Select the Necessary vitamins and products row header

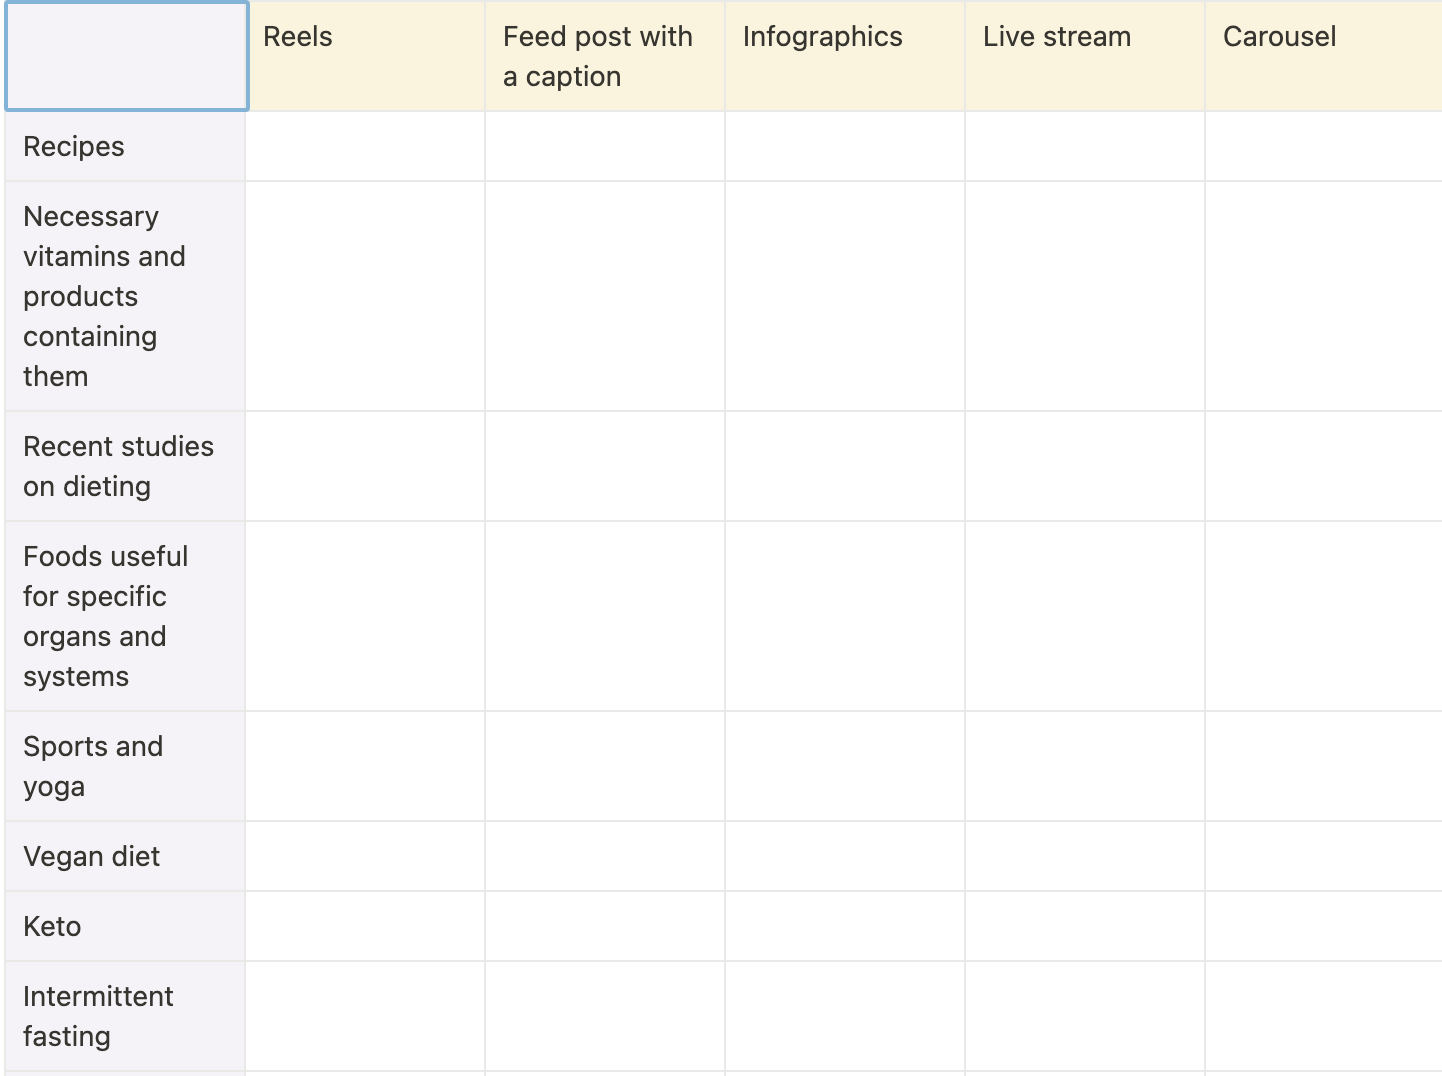(x=125, y=296)
